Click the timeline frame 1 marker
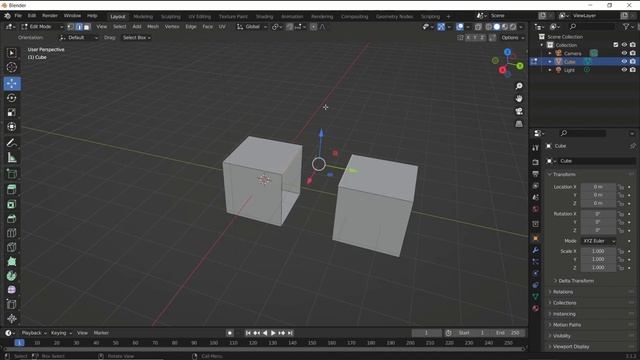Viewport: 640px width, 360px height. 19,343
